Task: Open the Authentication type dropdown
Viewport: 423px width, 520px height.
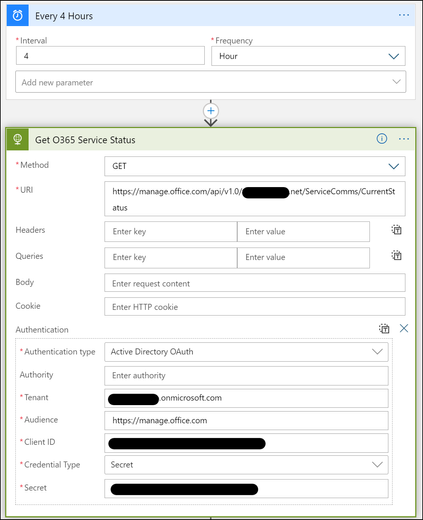Action: pyautogui.click(x=246, y=352)
